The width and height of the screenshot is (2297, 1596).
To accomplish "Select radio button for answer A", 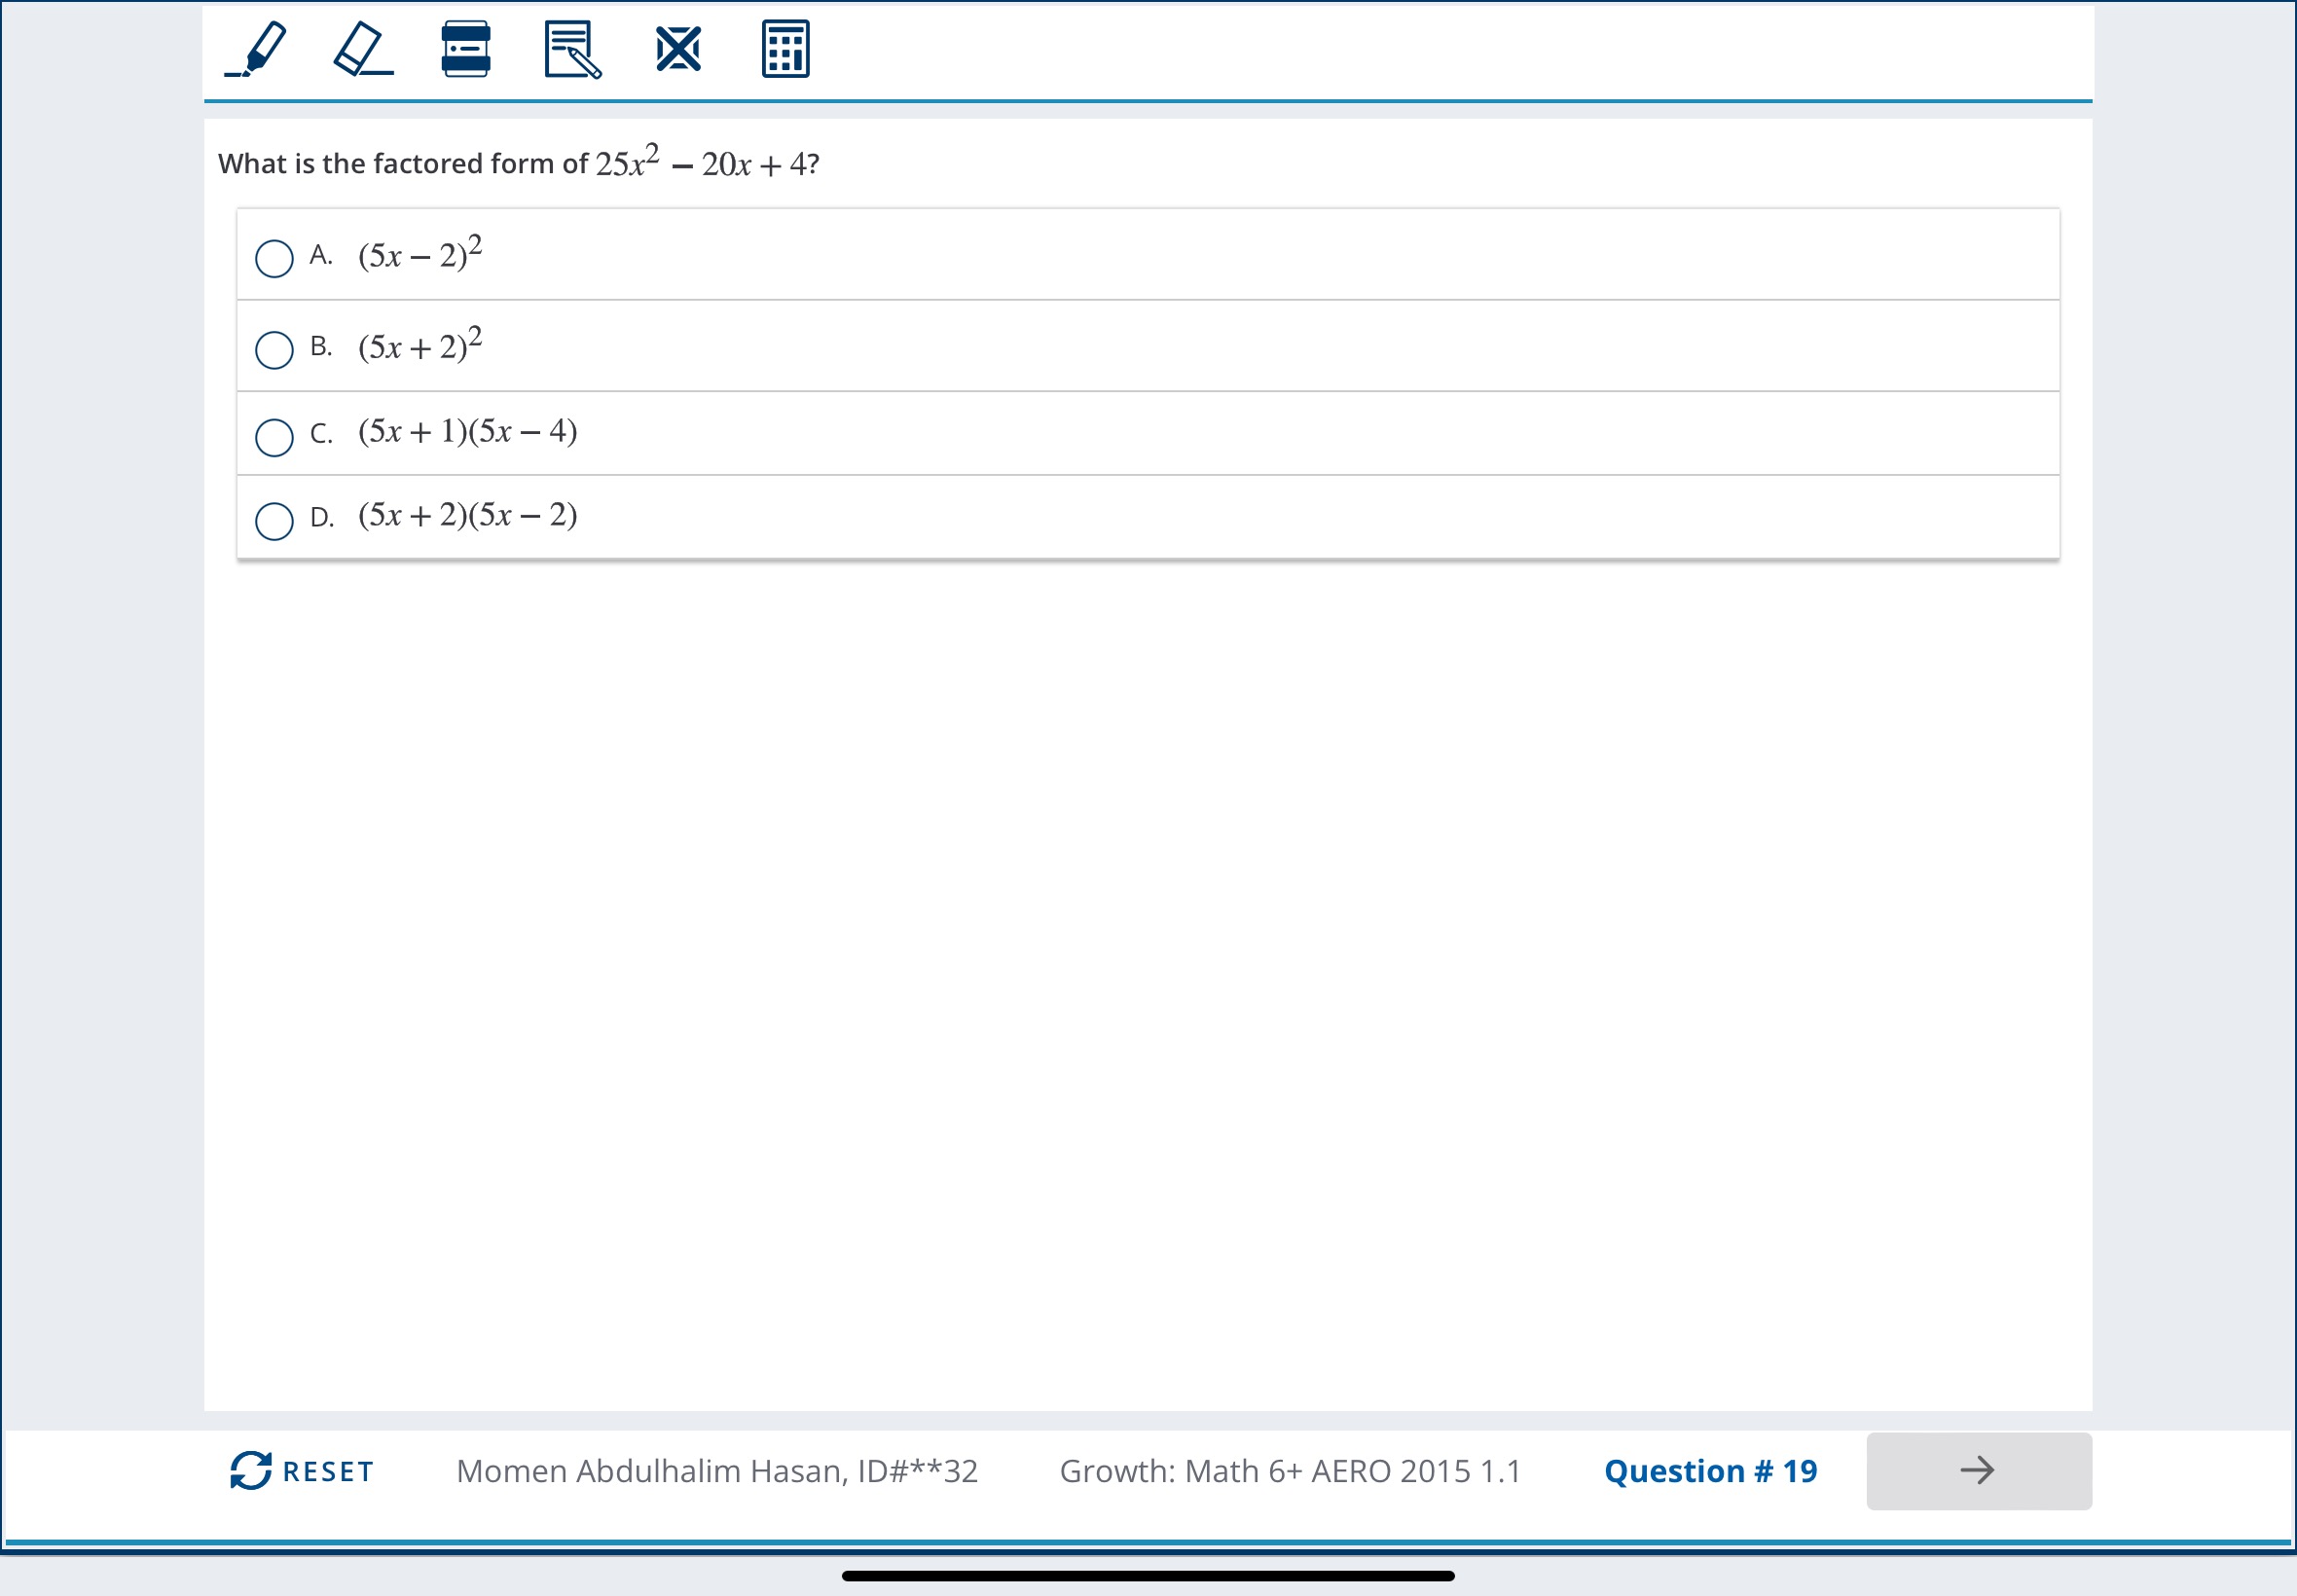I will click(274, 258).
